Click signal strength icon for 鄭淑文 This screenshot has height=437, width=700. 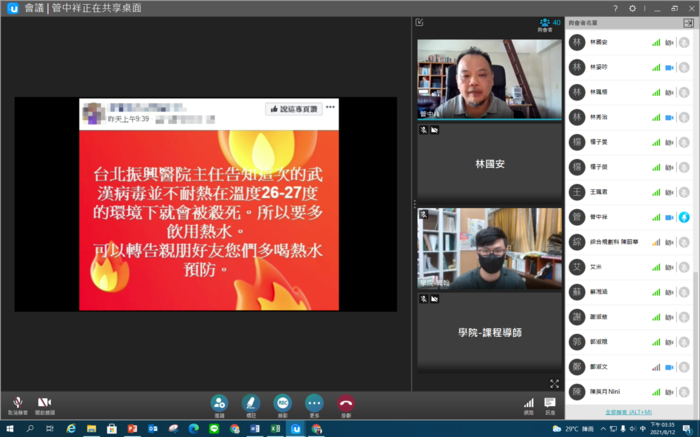pyautogui.click(x=656, y=367)
